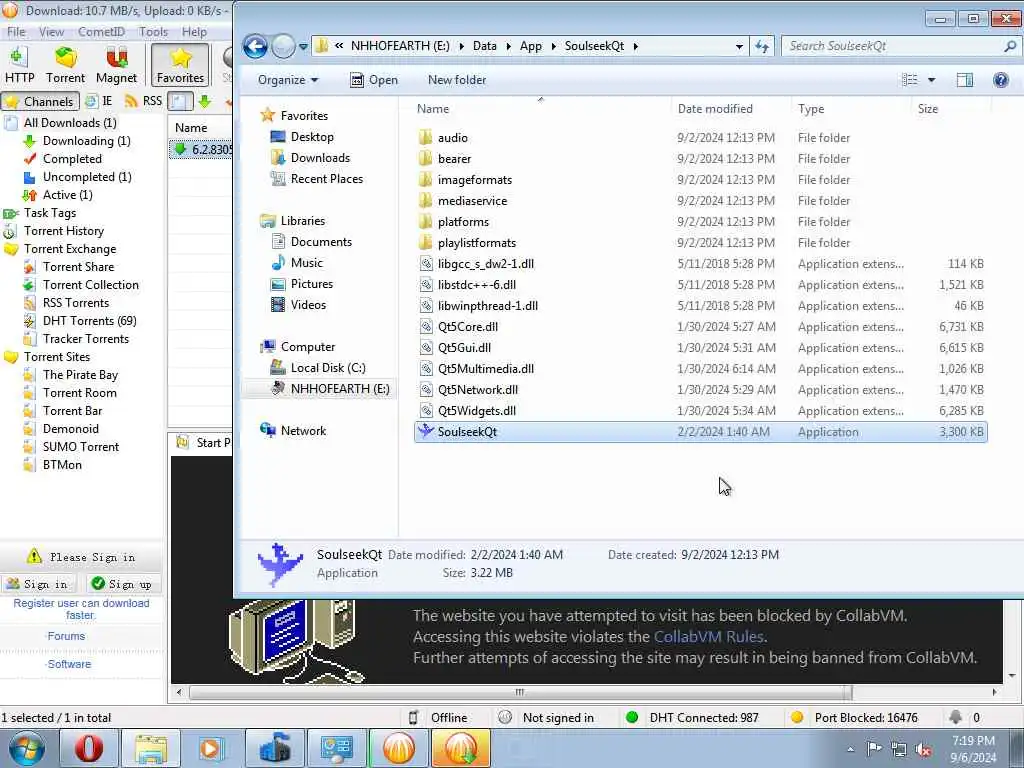Open Torrent Collection item

[x=91, y=285]
